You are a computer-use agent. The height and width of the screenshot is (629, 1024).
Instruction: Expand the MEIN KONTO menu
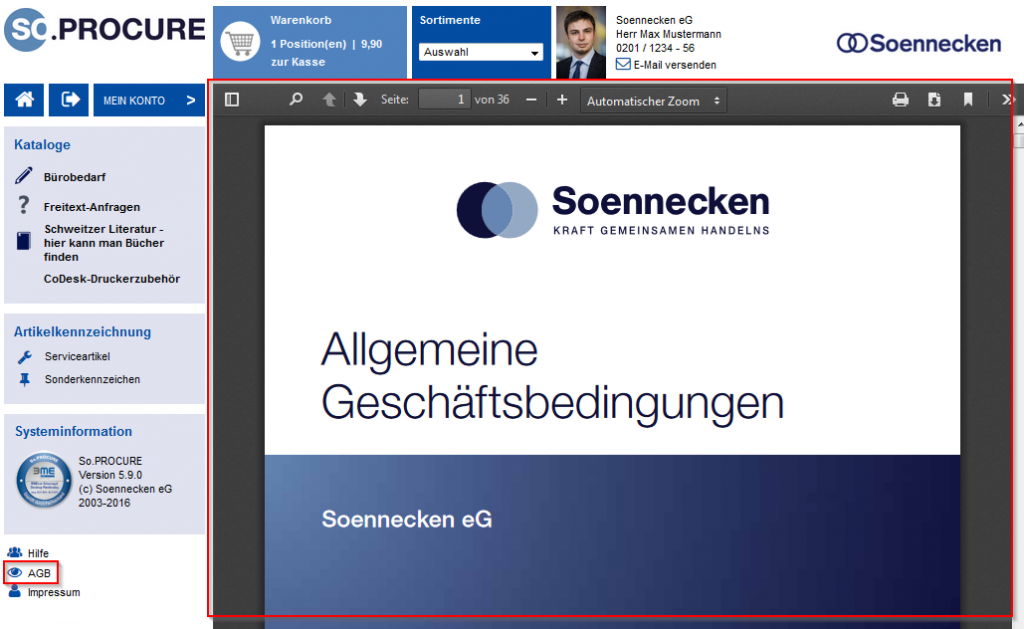click(x=149, y=100)
